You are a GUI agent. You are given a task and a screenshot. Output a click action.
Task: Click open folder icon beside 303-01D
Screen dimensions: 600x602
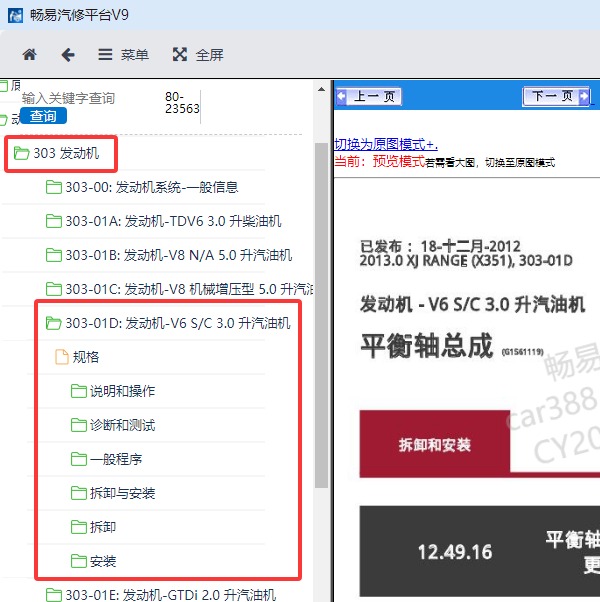click(54, 323)
